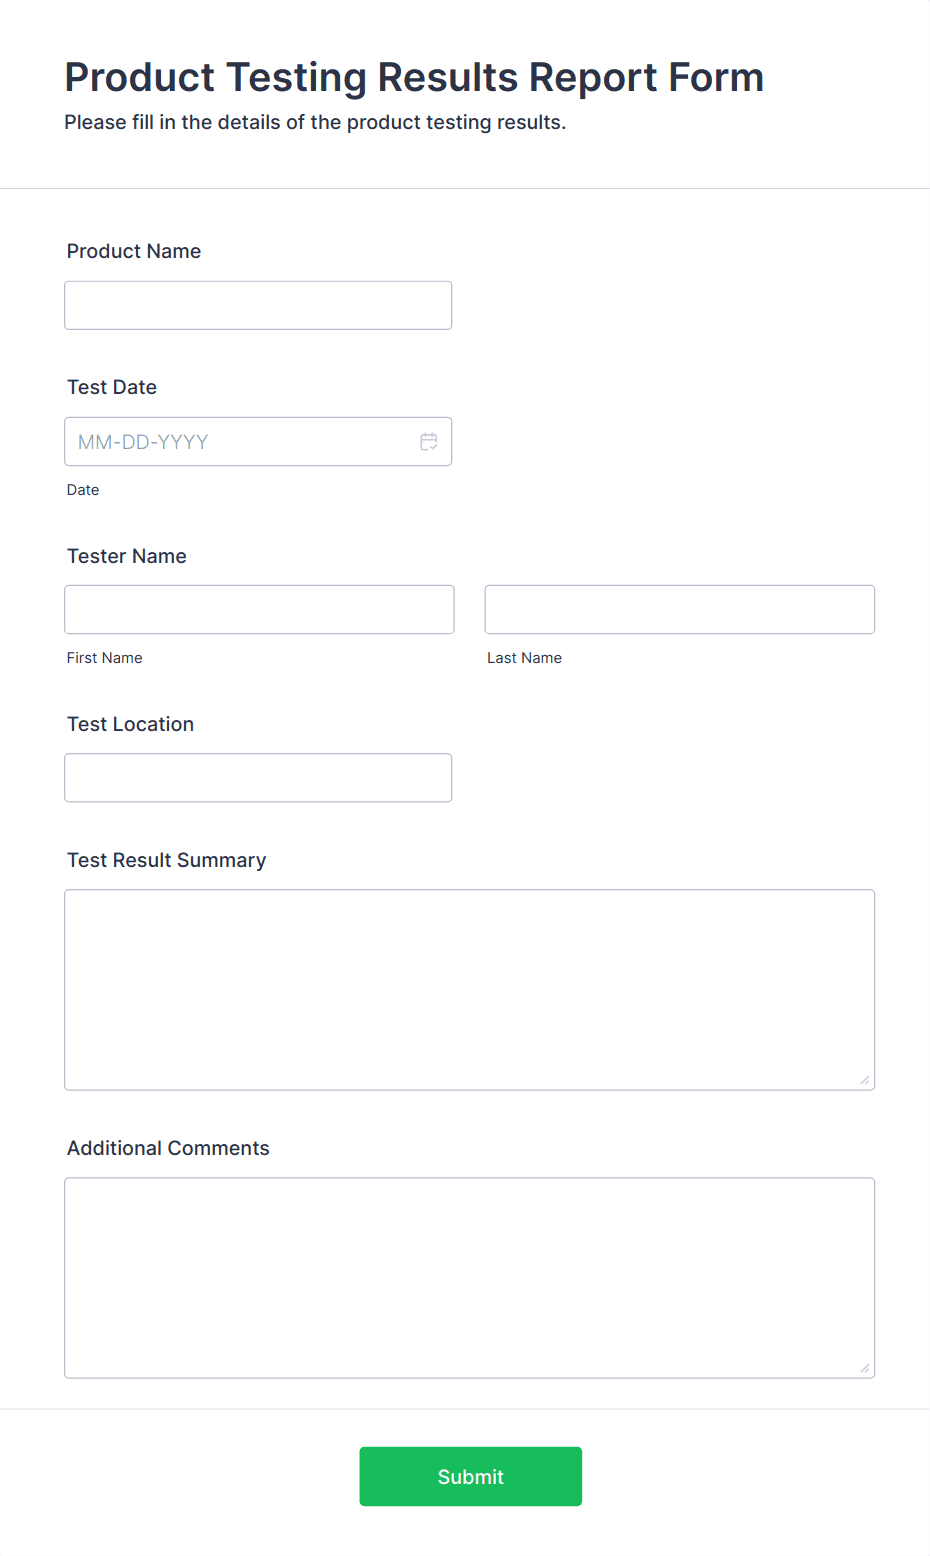Click the Test Date label
Screen dimensions: 930x1556
click(x=111, y=387)
